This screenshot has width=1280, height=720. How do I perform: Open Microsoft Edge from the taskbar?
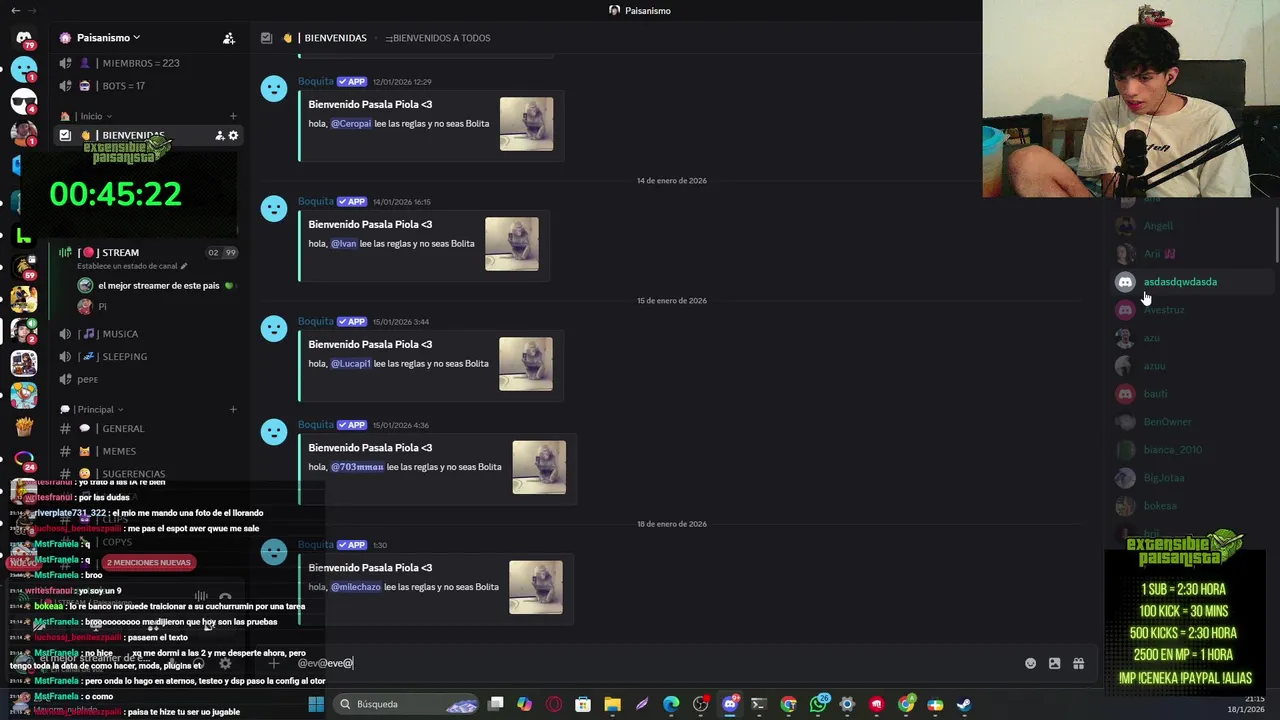(x=671, y=704)
